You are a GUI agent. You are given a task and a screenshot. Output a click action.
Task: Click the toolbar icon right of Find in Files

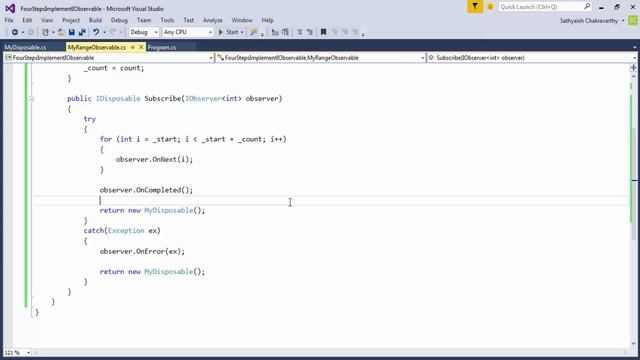275,32
